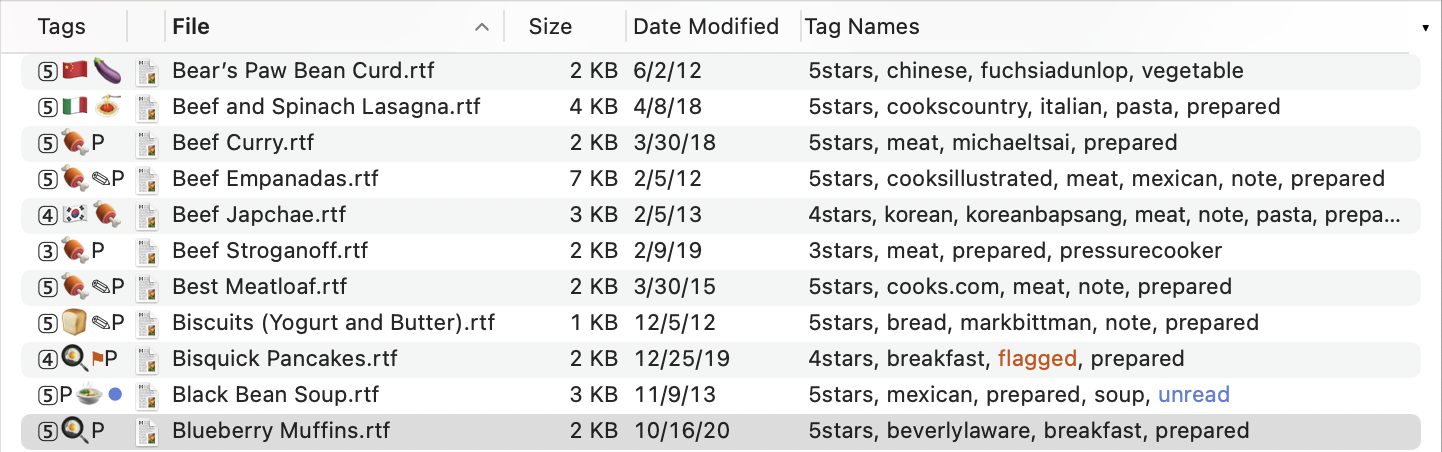Image resolution: width=1442 pixels, height=452 pixels.
Task: Open the column options dropdown arrow at far right
Action: click(1425, 28)
